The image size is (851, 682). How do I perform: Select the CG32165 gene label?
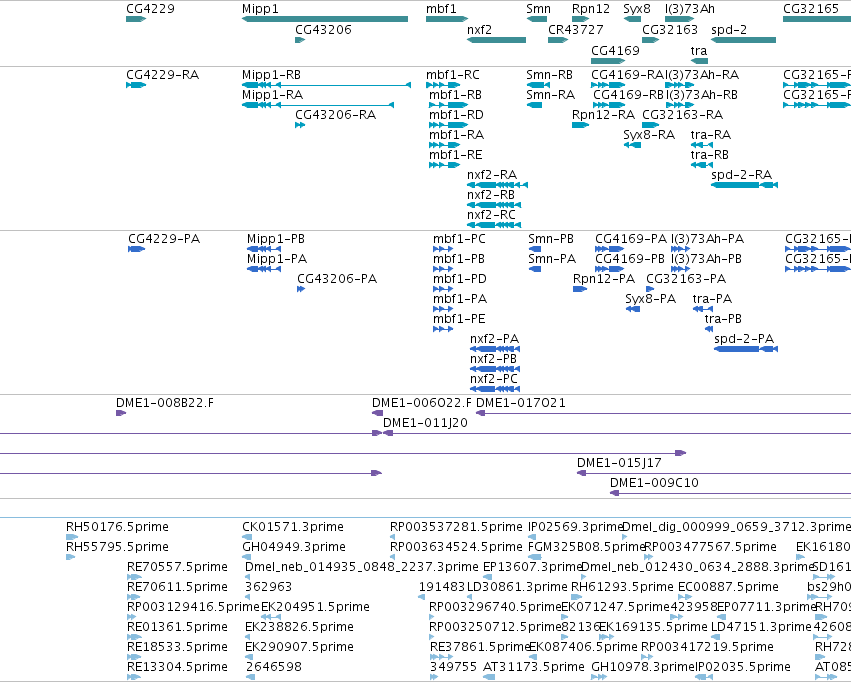coord(811,9)
